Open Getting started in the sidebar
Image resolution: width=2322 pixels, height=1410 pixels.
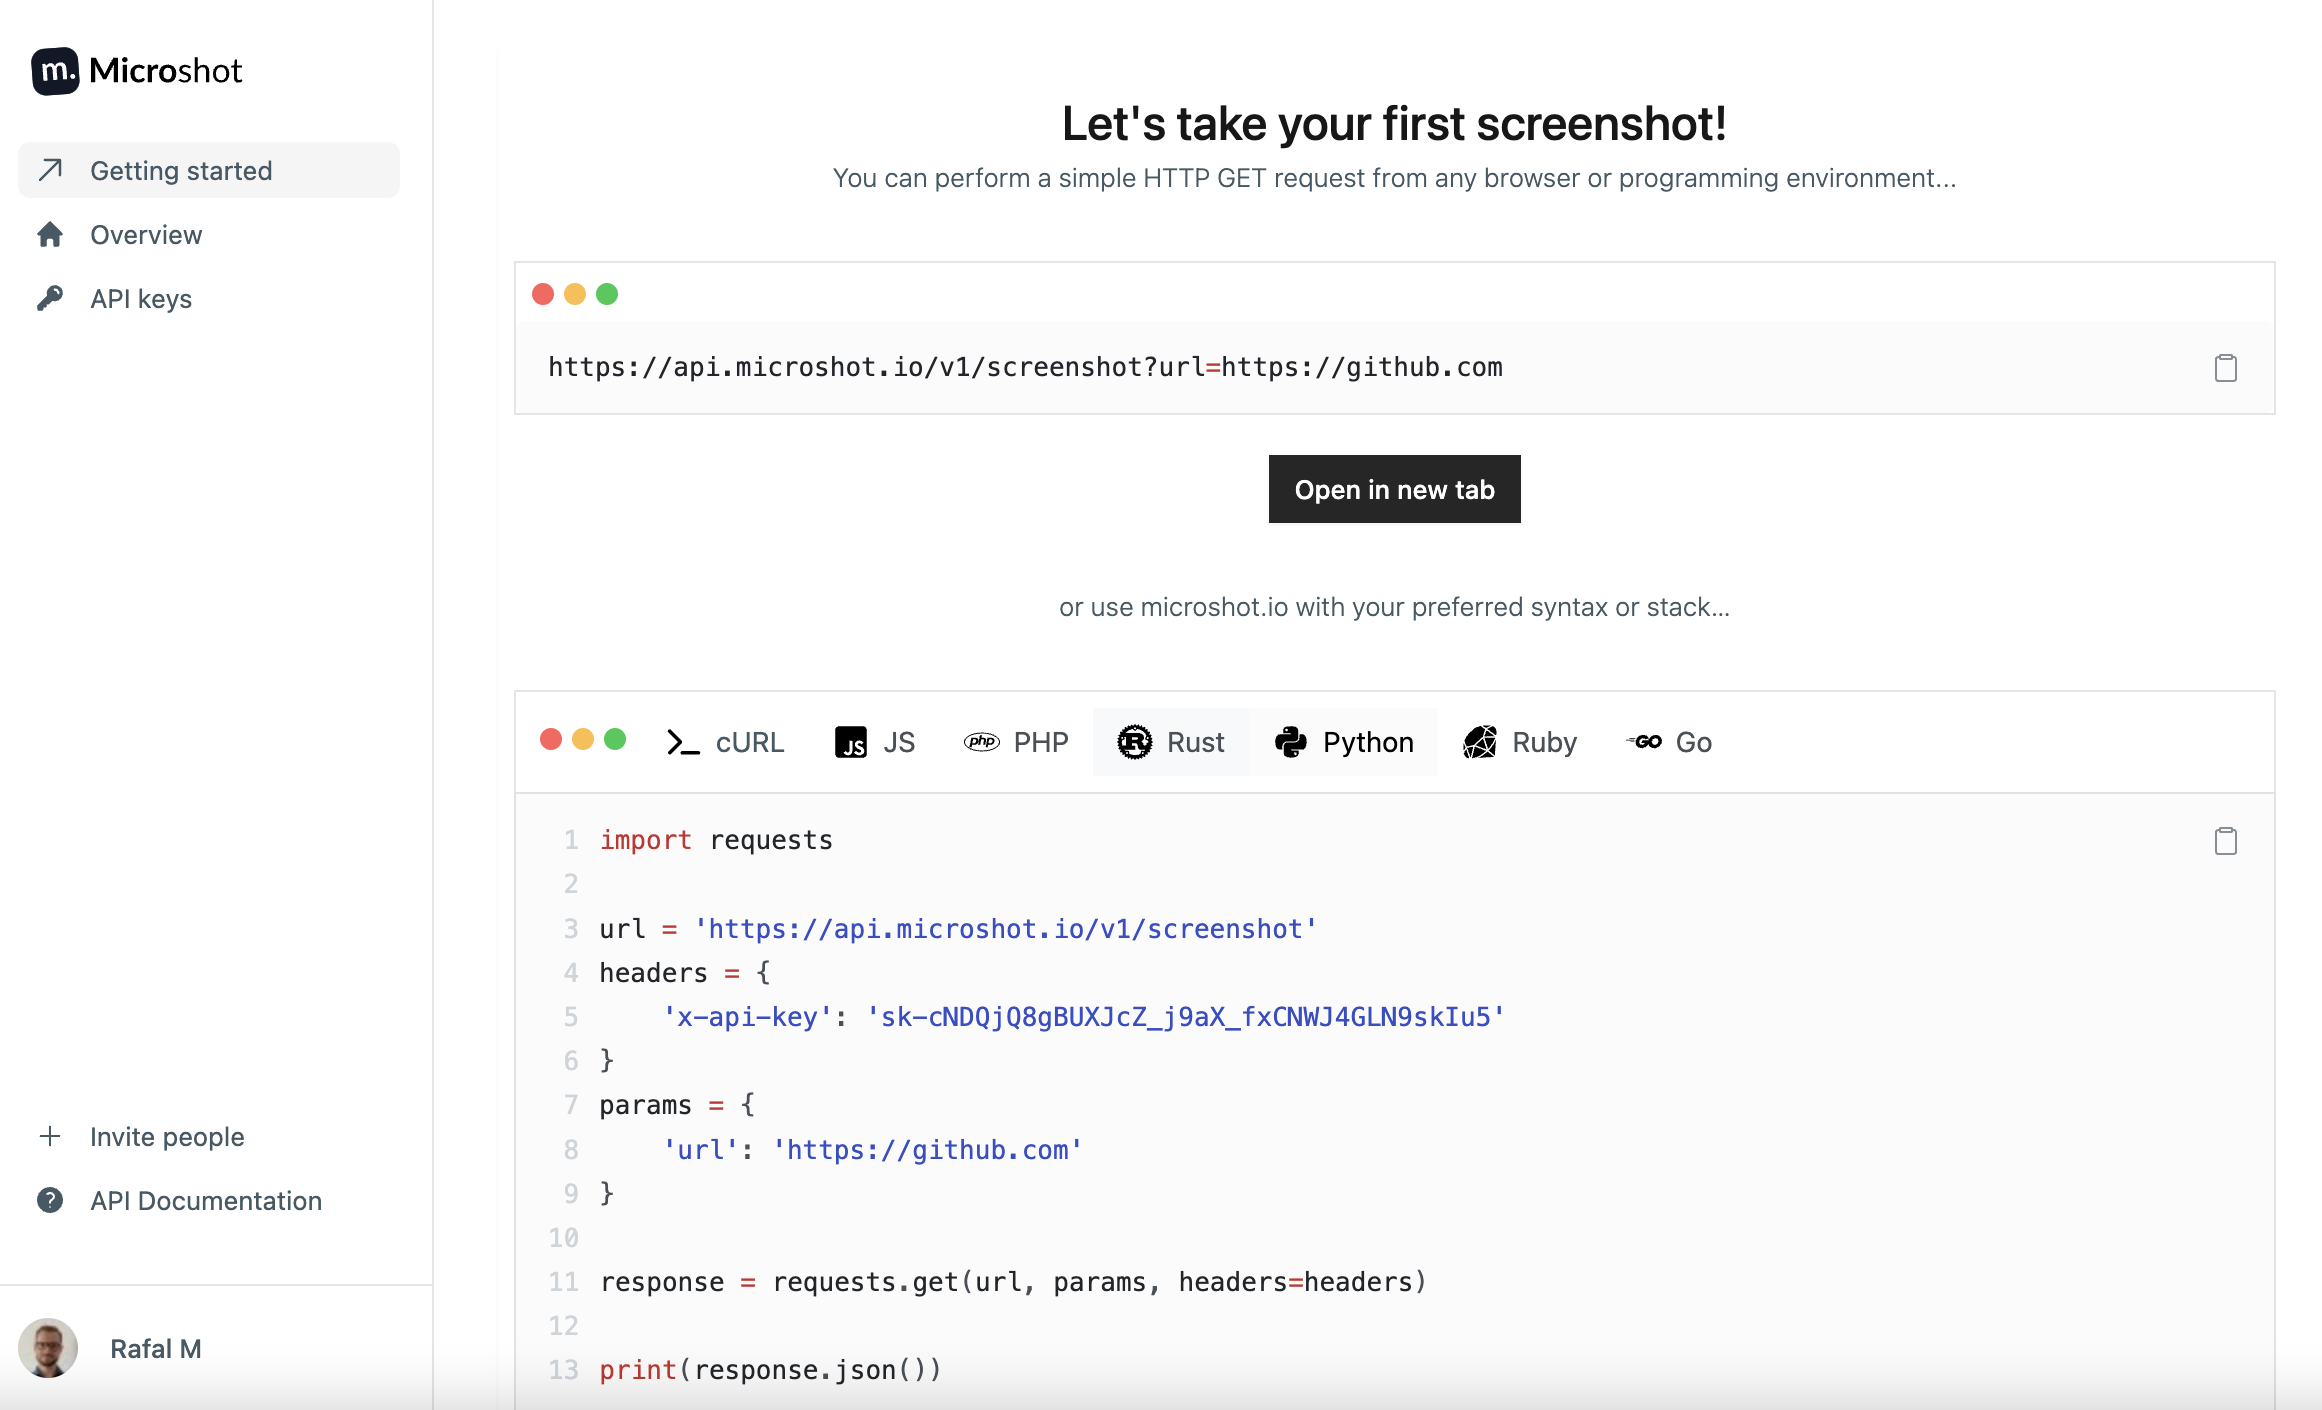[x=209, y=170]
